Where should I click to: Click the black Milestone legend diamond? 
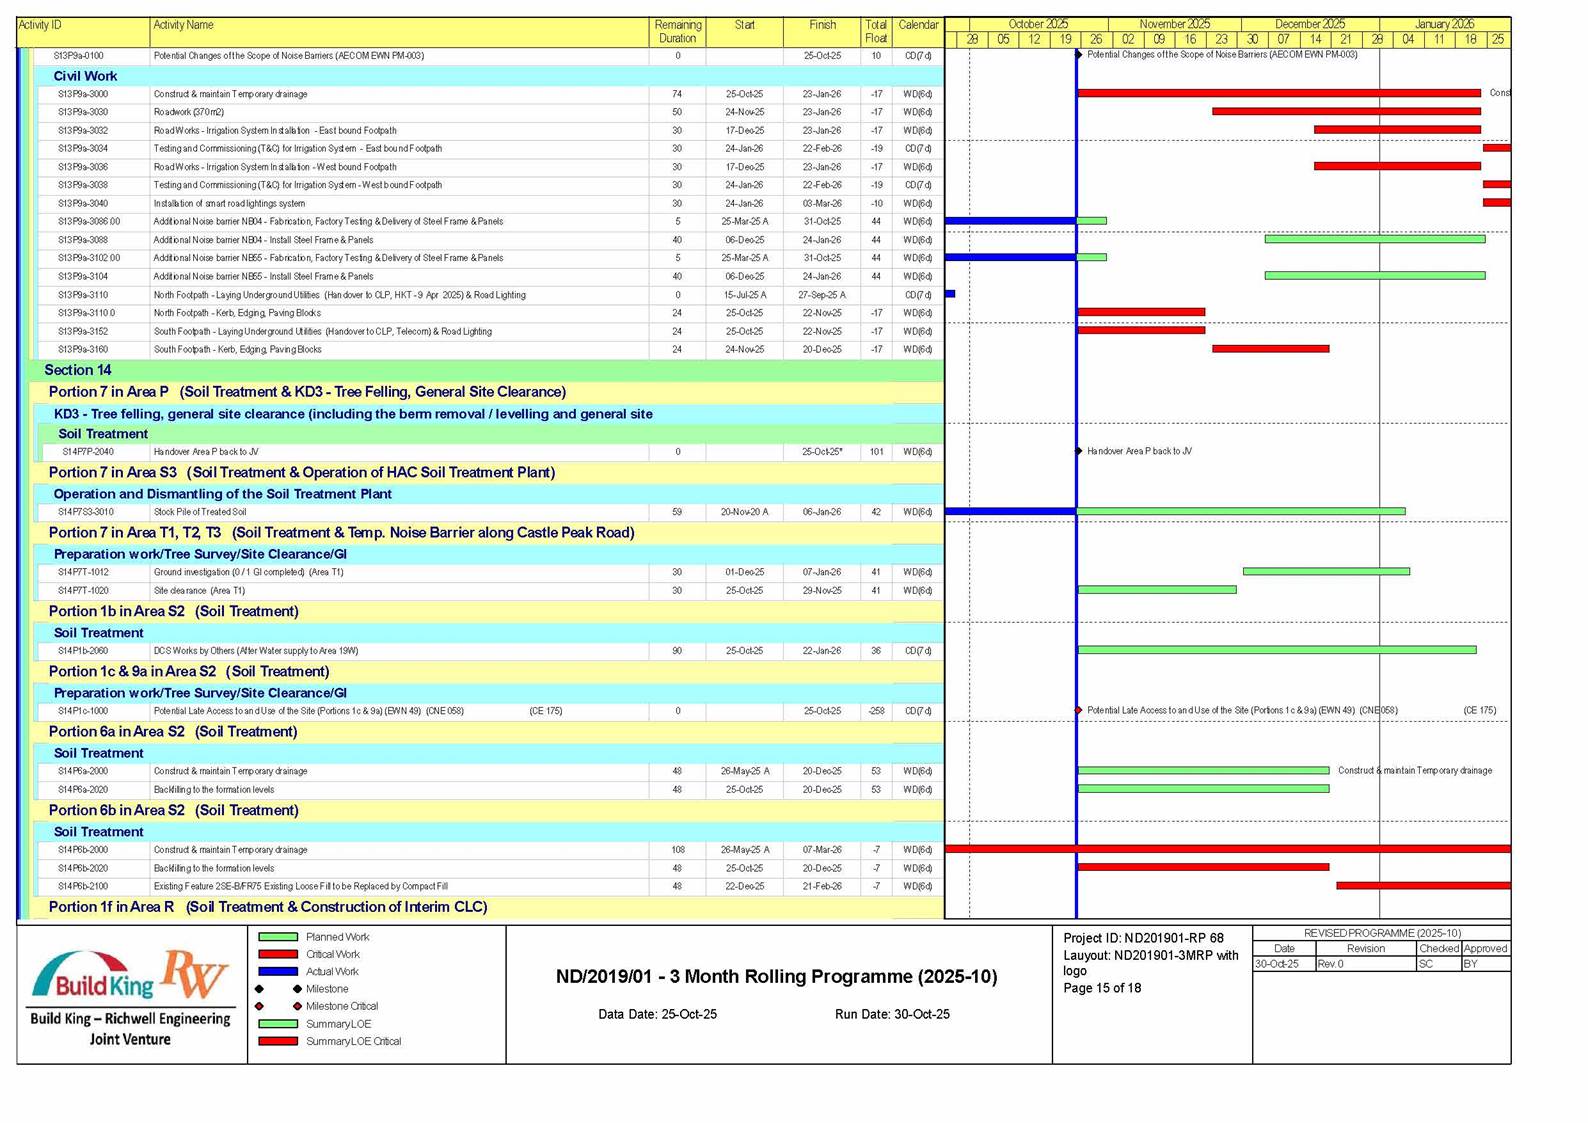coord(297,989)
